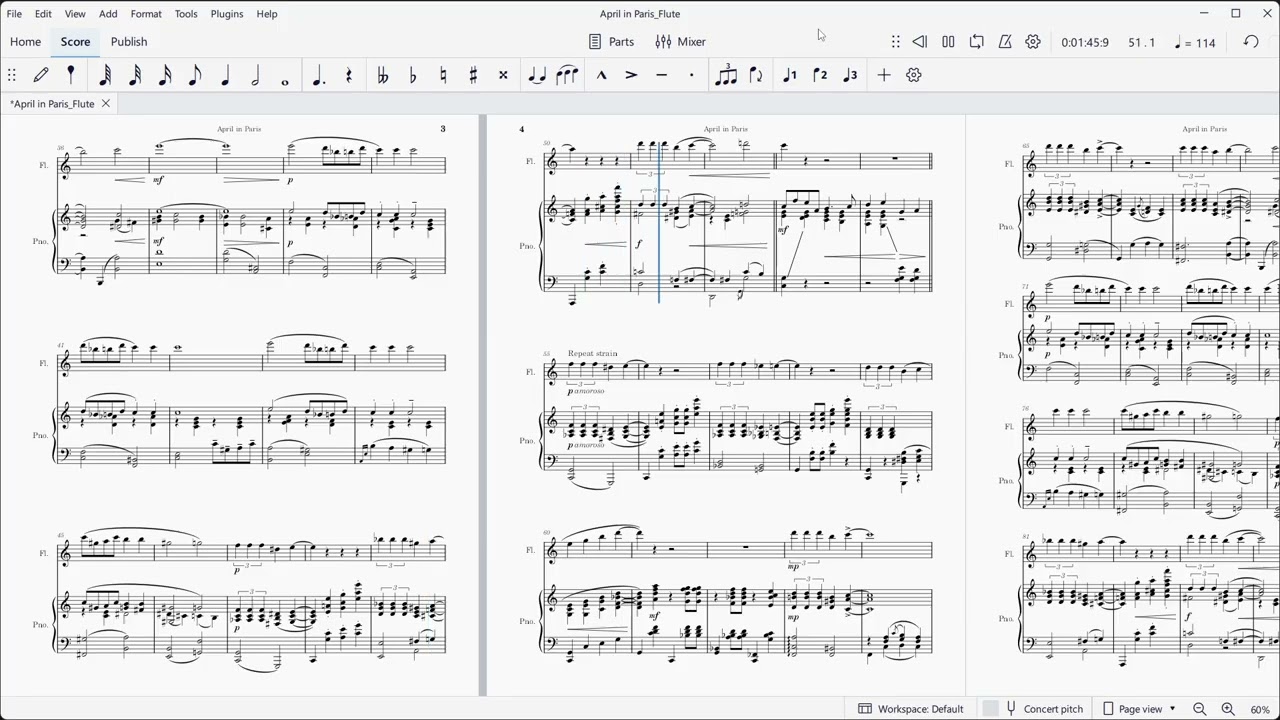Customize the note input toolbar gear
The height and width of the screenshot is (720, 1280).
tap(914, 75)
